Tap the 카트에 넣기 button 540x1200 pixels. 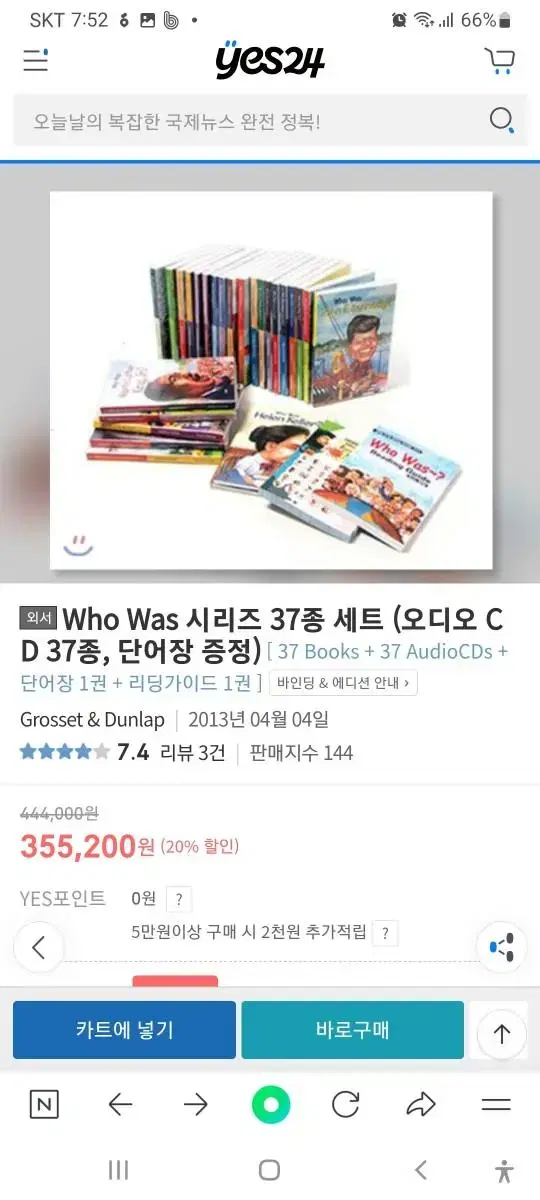coord(124,1029)
